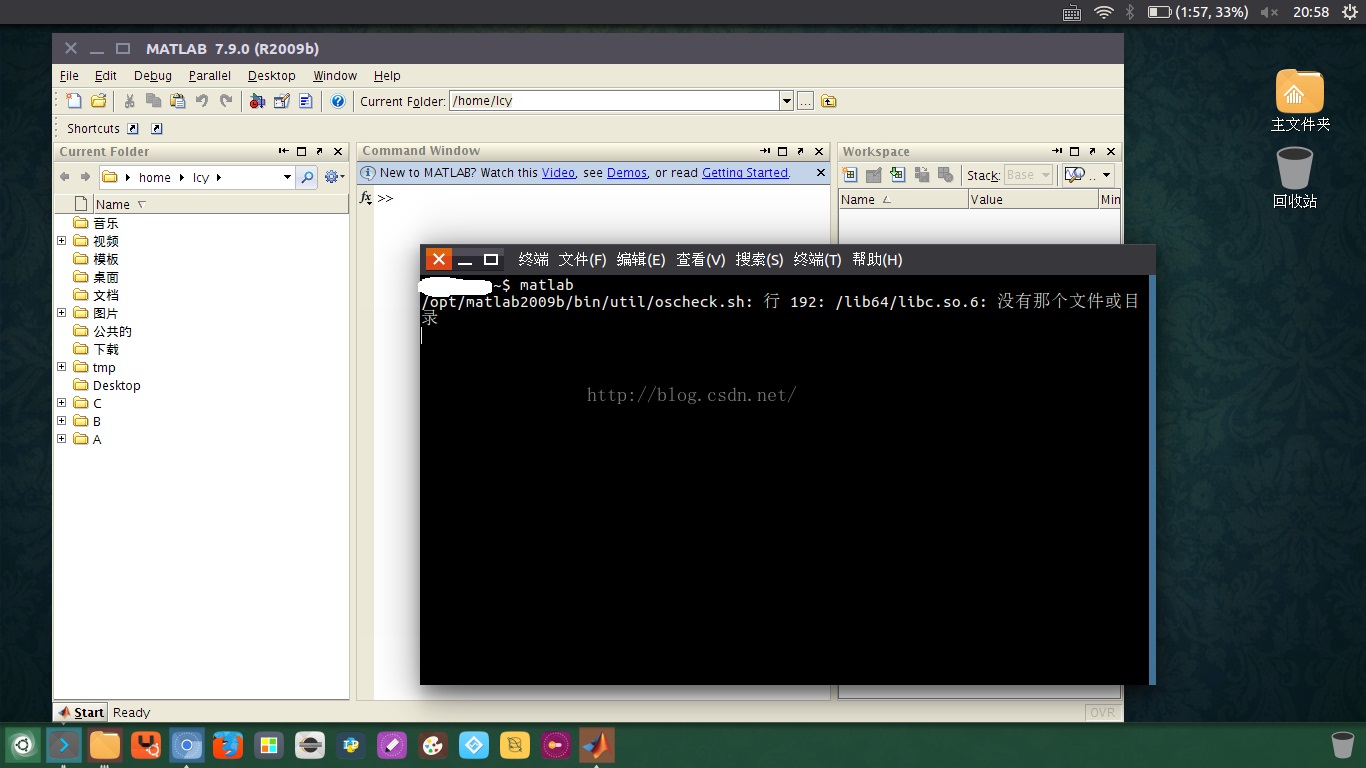
Task: Open the Desktop menu
Action: click(272, 75)
